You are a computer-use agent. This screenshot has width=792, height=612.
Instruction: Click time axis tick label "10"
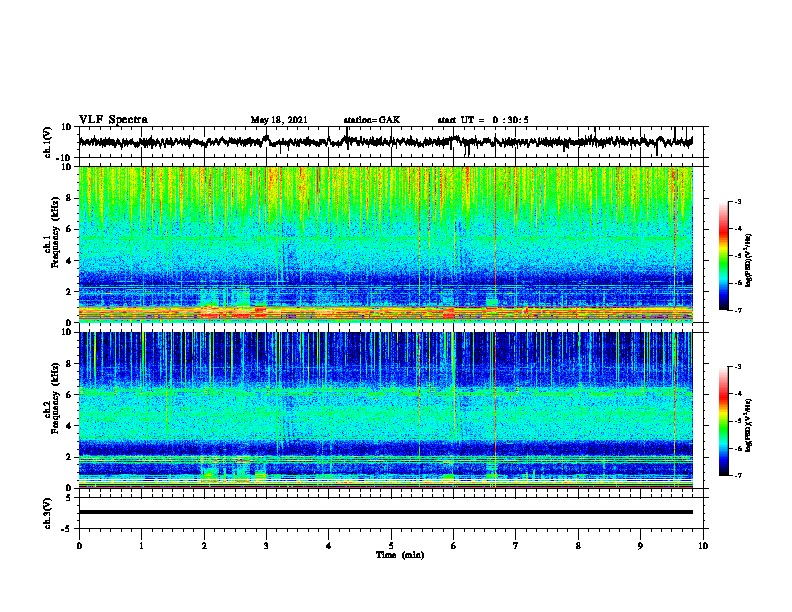point(703,546)
